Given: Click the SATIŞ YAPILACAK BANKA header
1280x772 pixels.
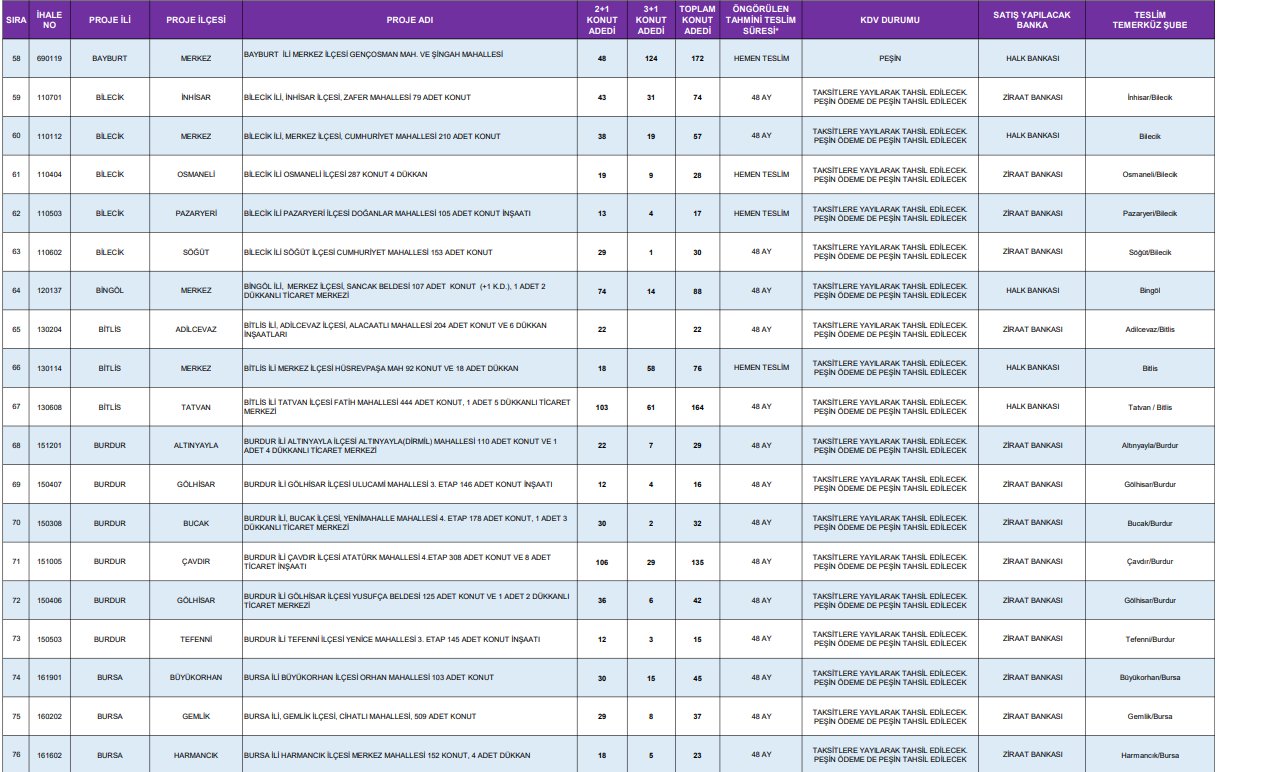Looking at the screenshot, I should point(1032,20).
